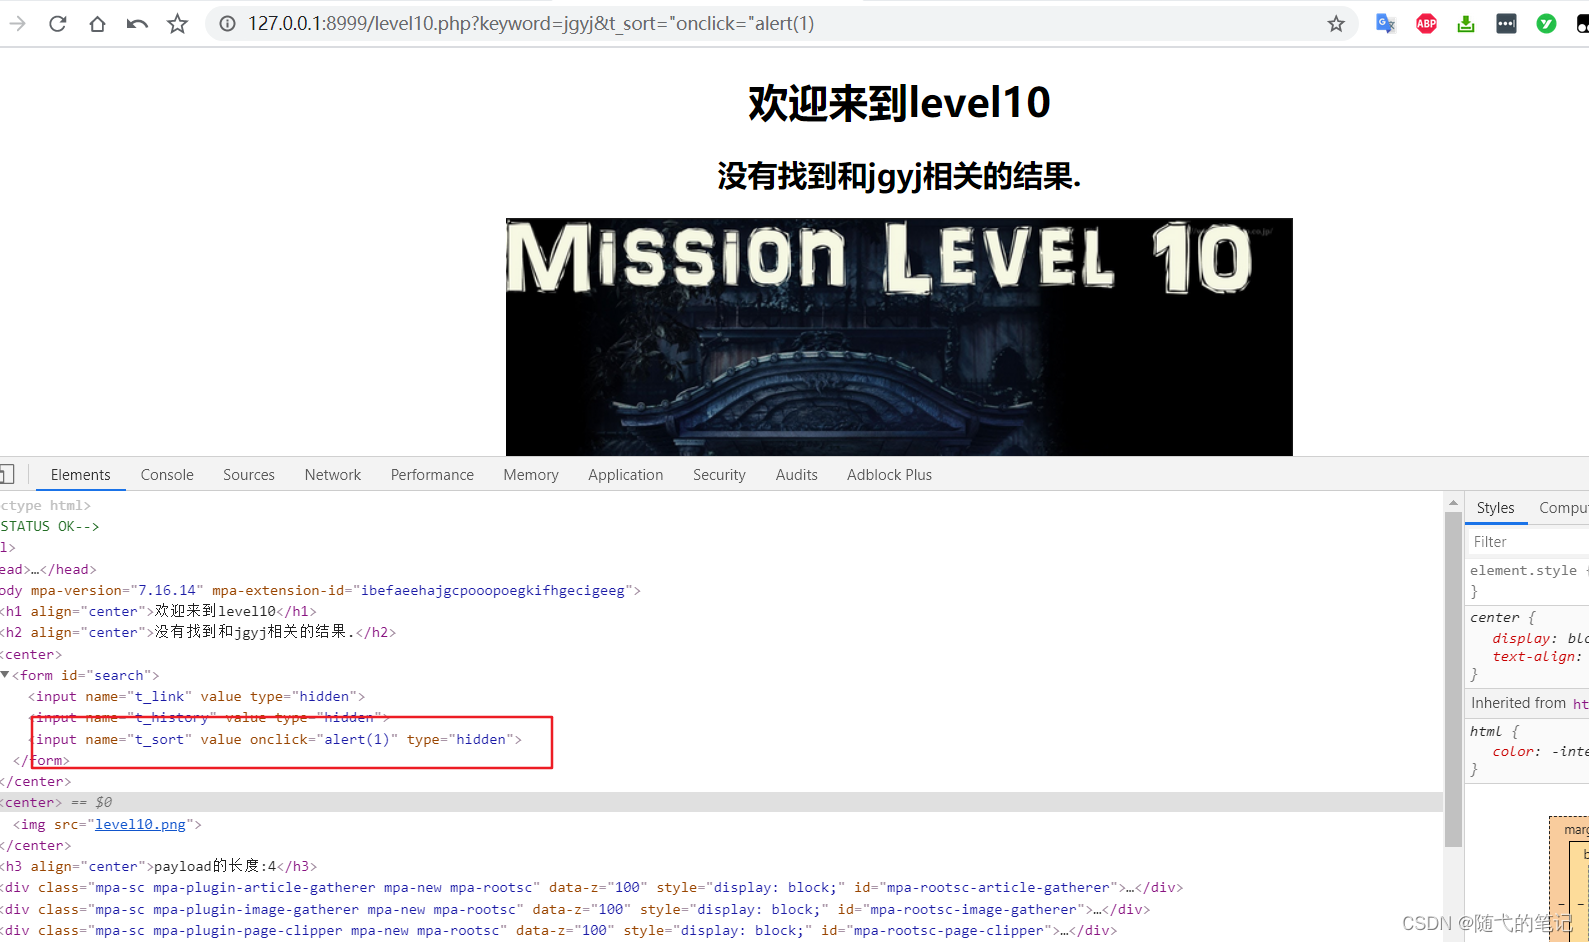Image resolution: width=1589 pixels, height=942 pixels.
Task: Select the input name="t_history" node
Action: [x=209, y=717]
